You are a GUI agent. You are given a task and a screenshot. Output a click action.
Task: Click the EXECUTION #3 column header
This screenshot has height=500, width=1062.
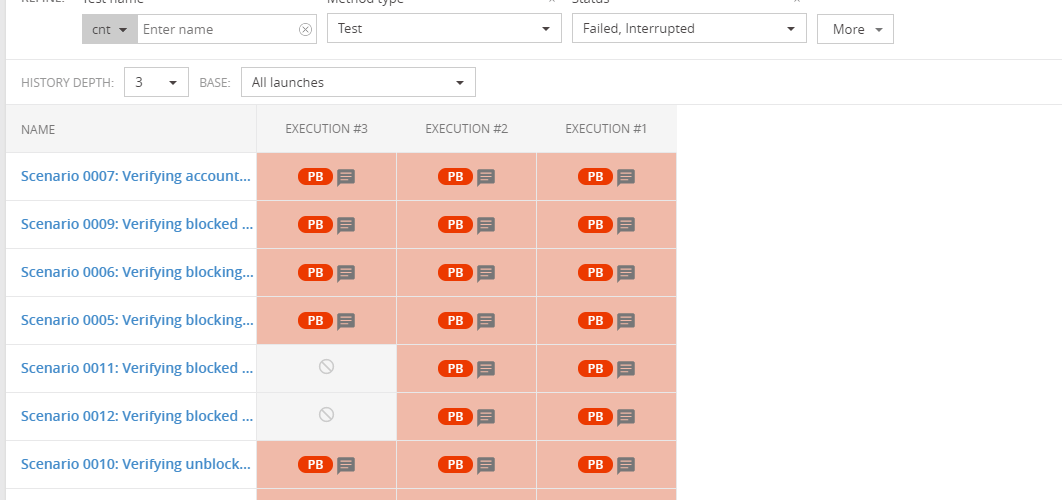point(326,129)
